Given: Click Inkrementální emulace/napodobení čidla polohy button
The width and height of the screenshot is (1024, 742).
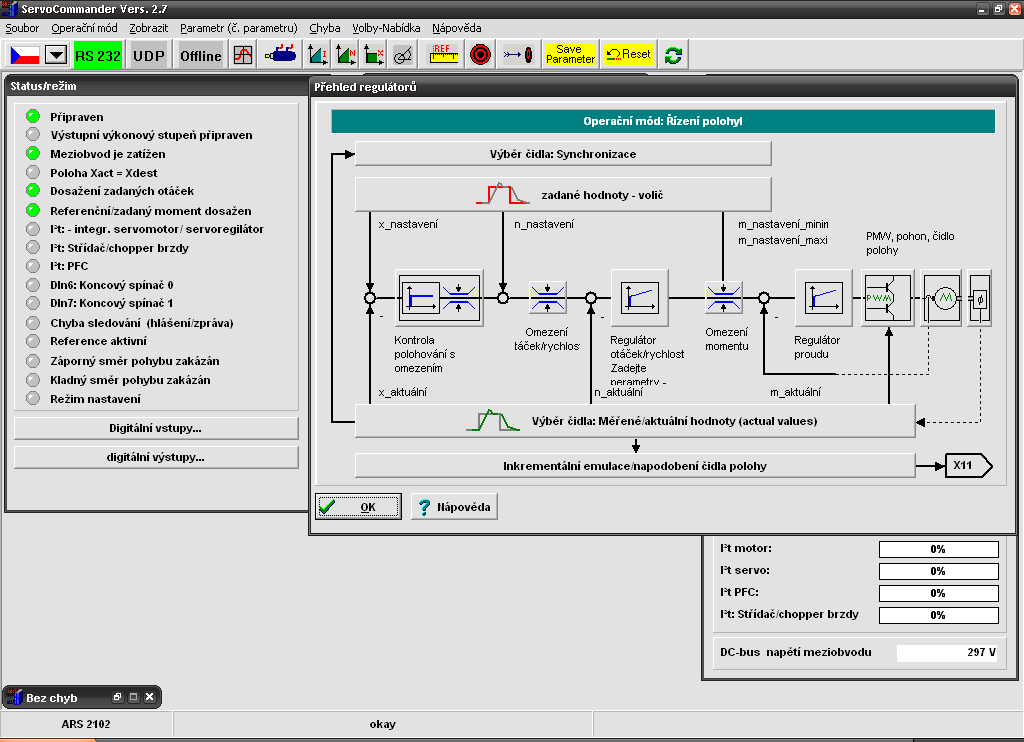Looking at the screenshot, I should pos(635,466).
